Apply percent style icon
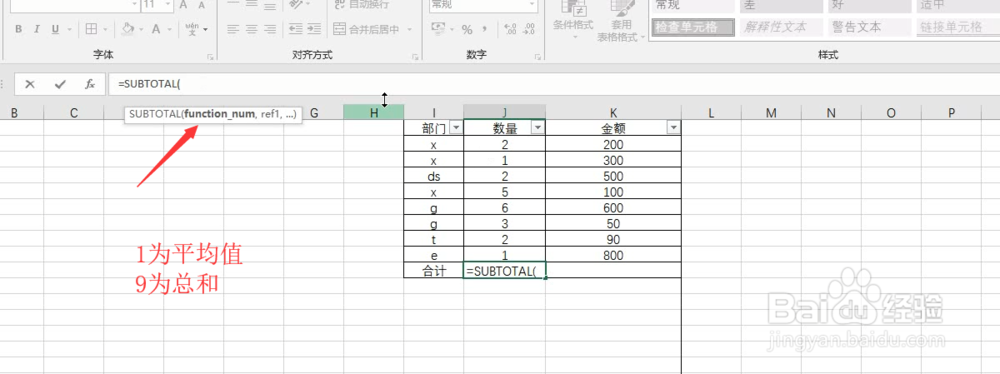1000x374 pixels. tap(467, 29)
